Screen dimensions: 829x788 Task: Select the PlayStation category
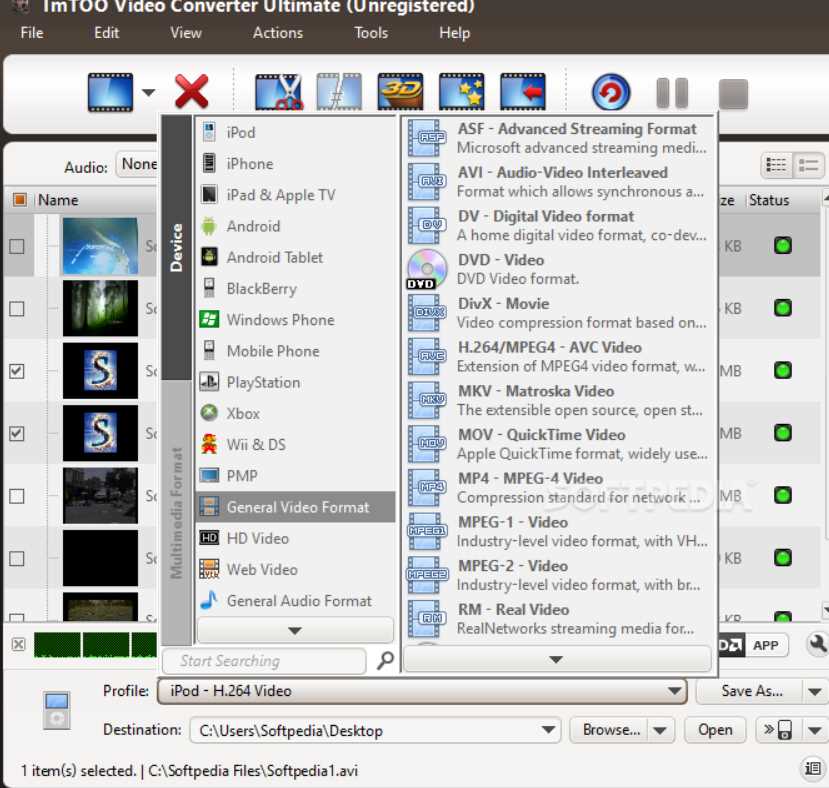(295, 382)
